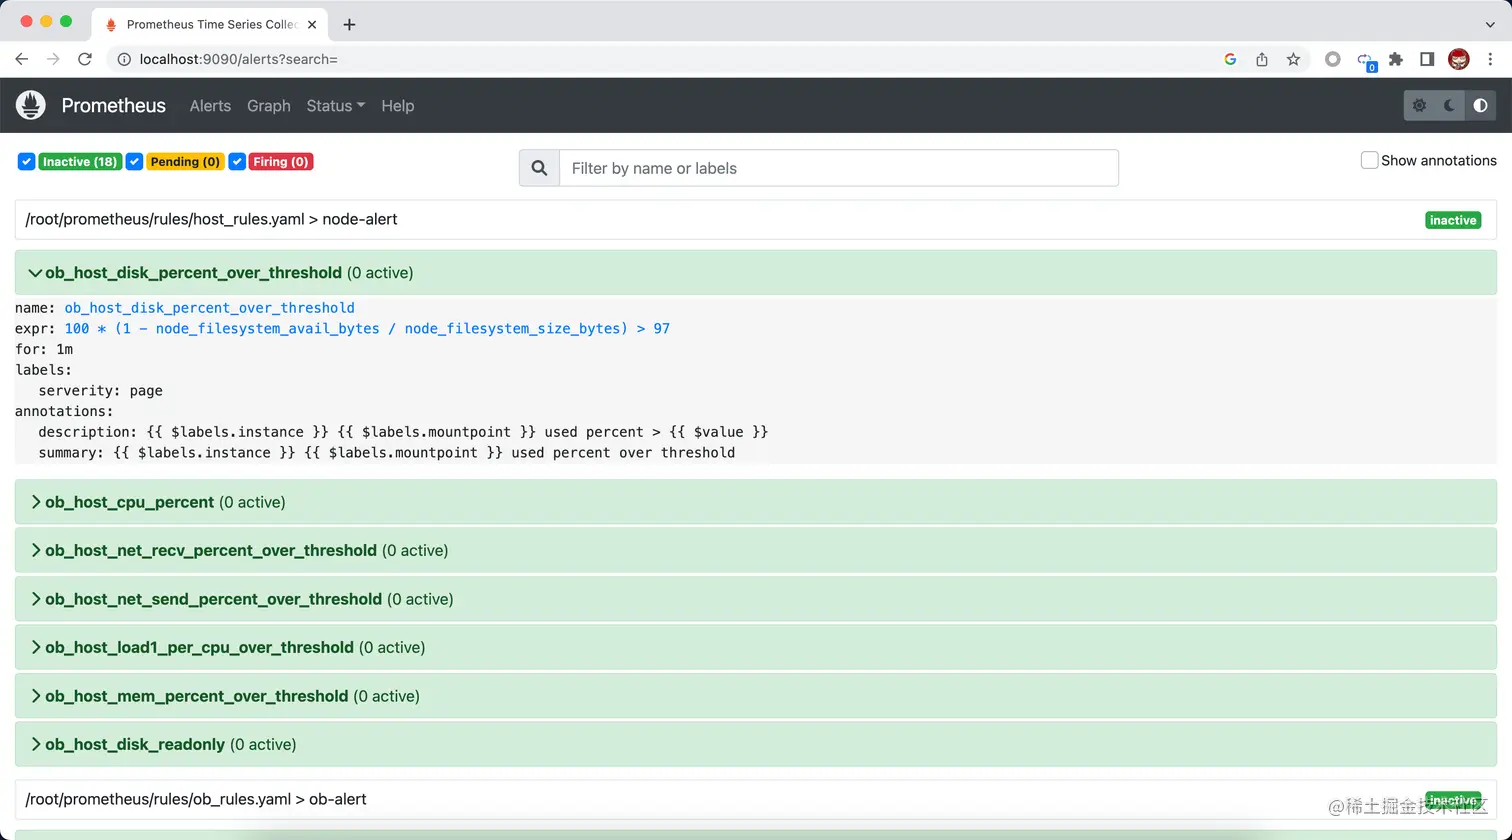Open Alerts in the navbar
Image resolution: width=1512 pixels, height=840 pixels.
210,105
